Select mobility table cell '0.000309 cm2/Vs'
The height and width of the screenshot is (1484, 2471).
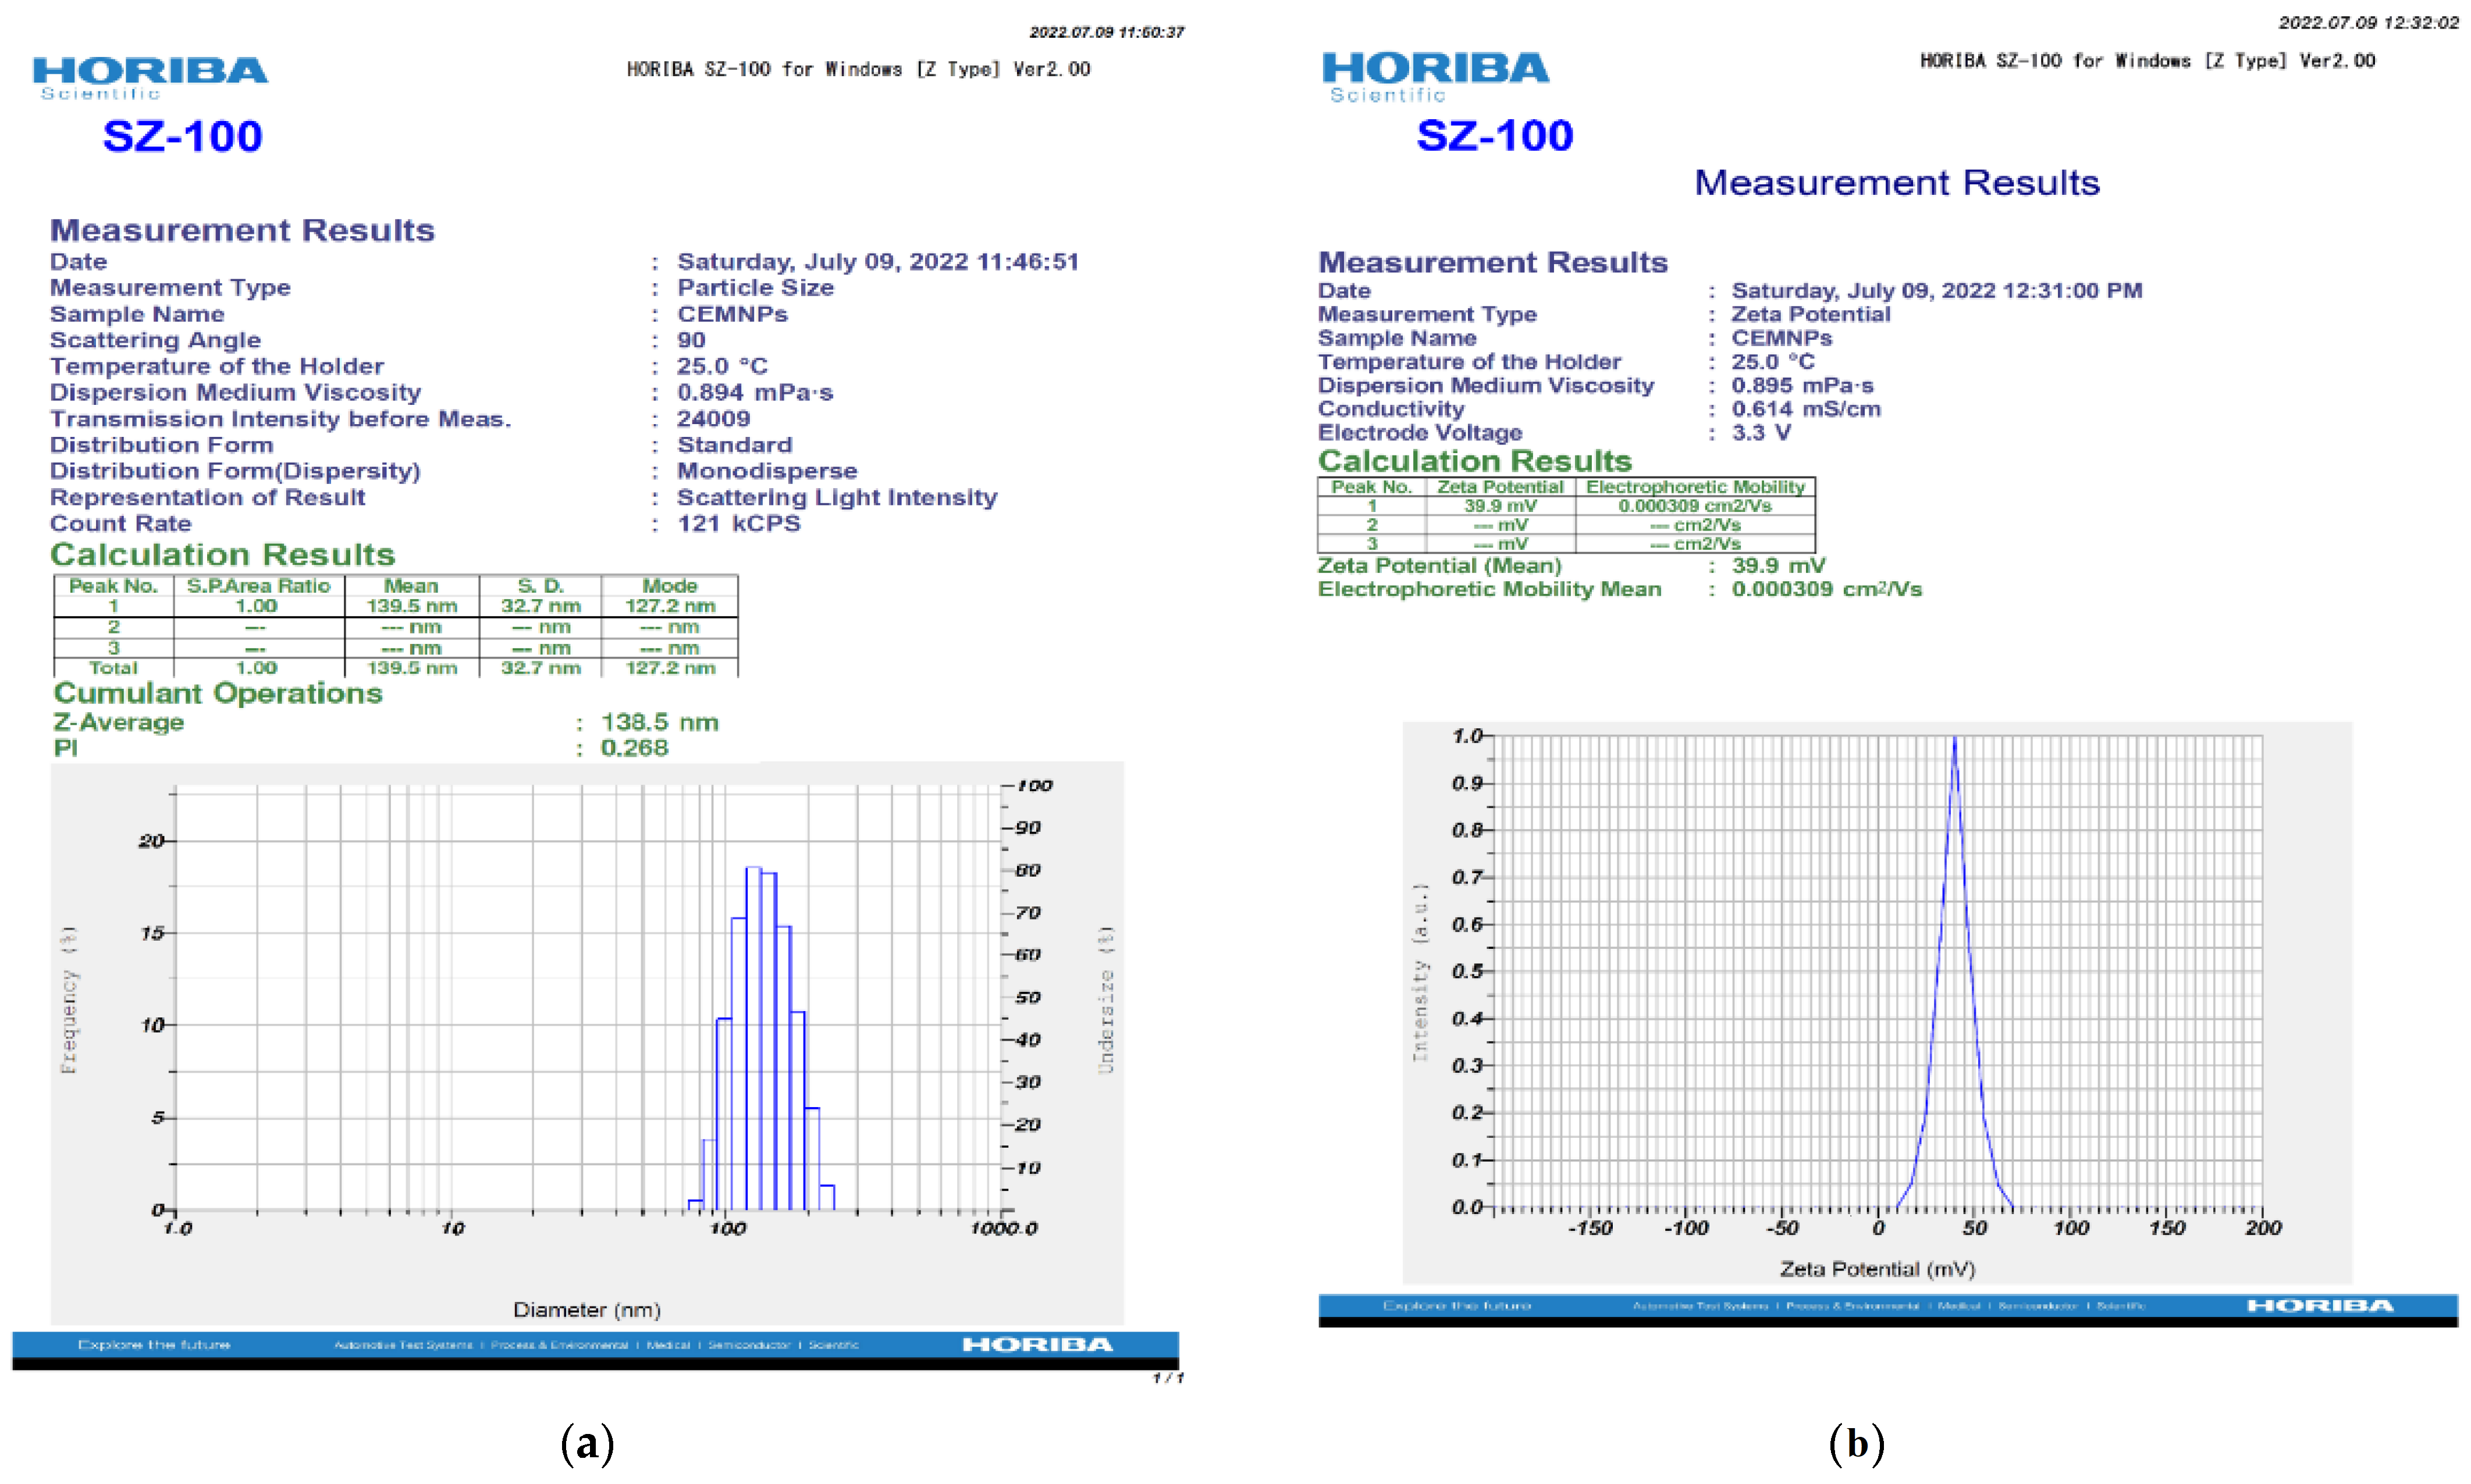(1695, 506)
